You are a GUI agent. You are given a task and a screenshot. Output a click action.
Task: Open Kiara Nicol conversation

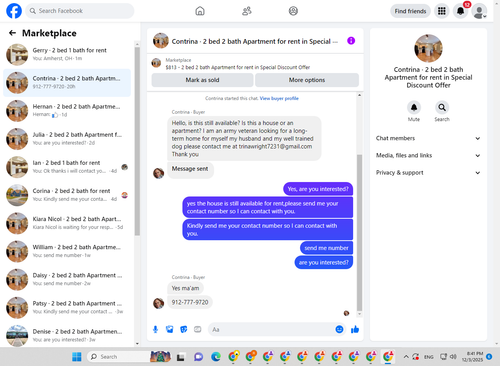tap(67, 223)
